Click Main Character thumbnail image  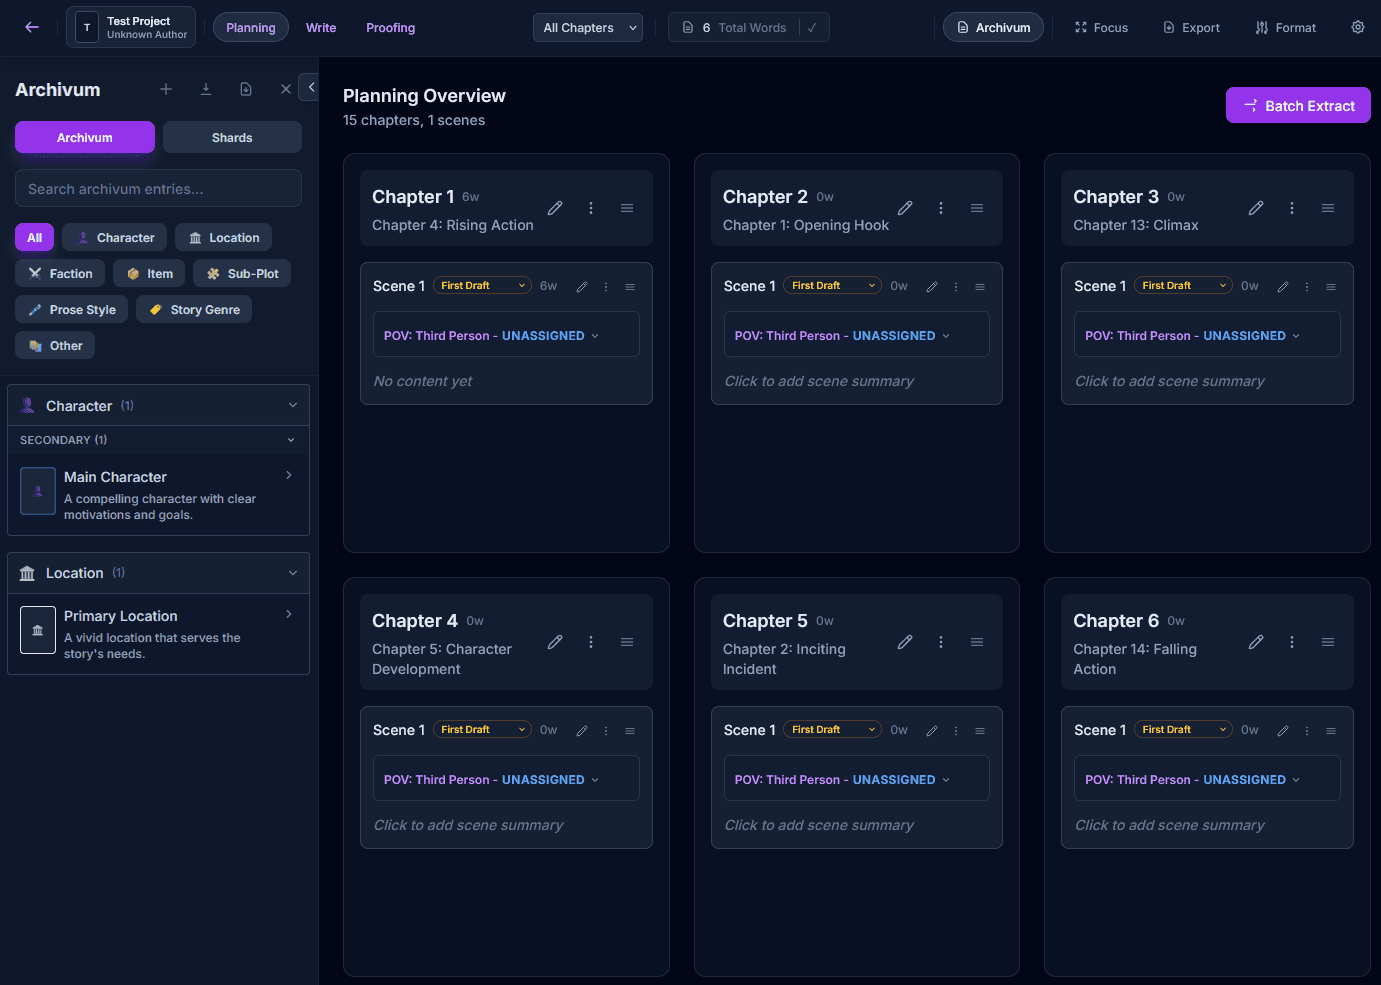[x=38, y=491]
